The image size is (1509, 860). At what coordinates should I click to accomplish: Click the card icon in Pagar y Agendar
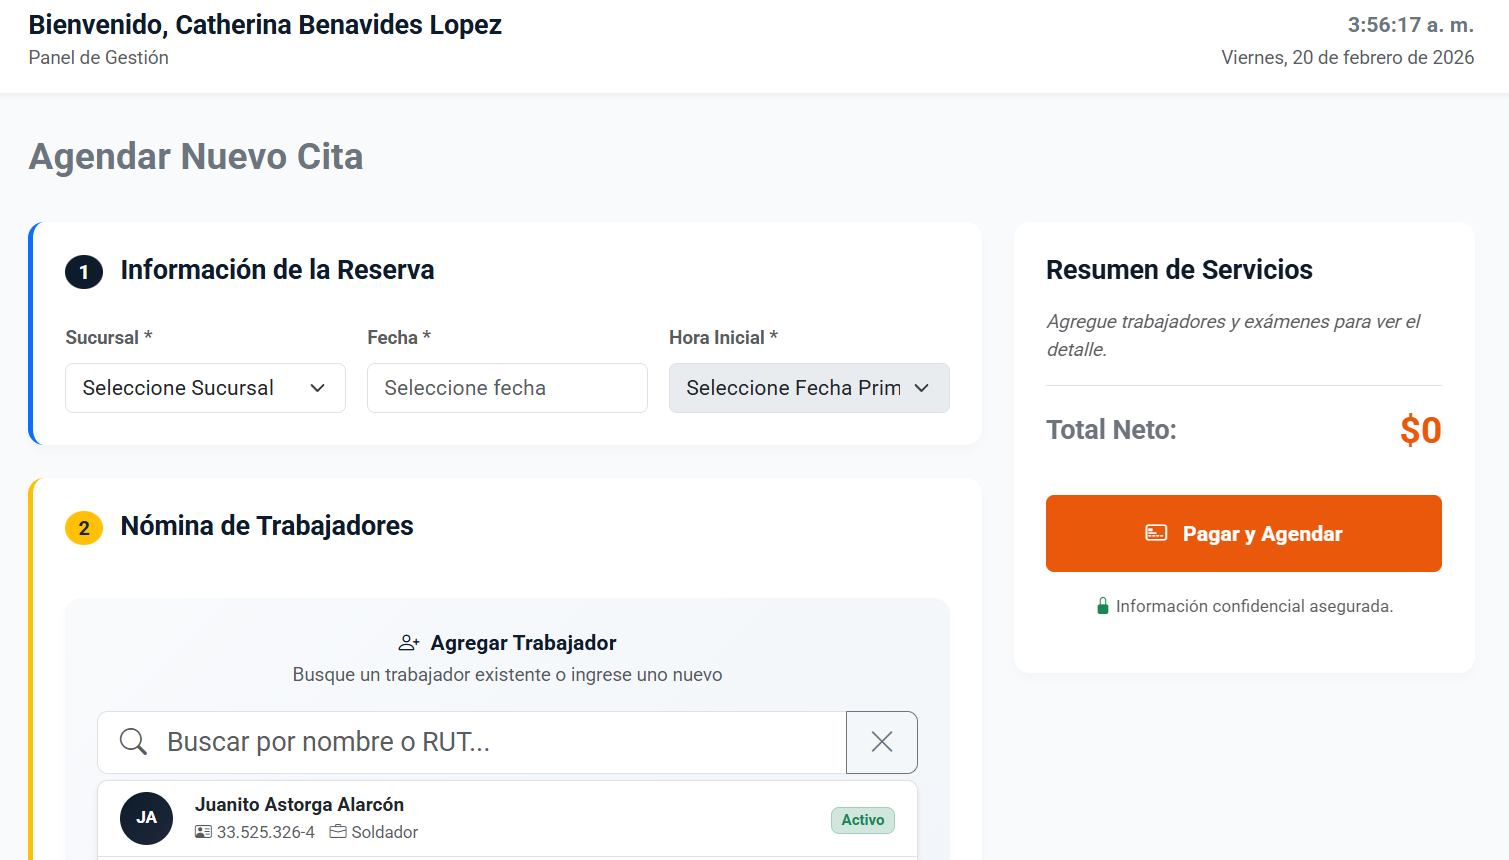coord(1156,533)
